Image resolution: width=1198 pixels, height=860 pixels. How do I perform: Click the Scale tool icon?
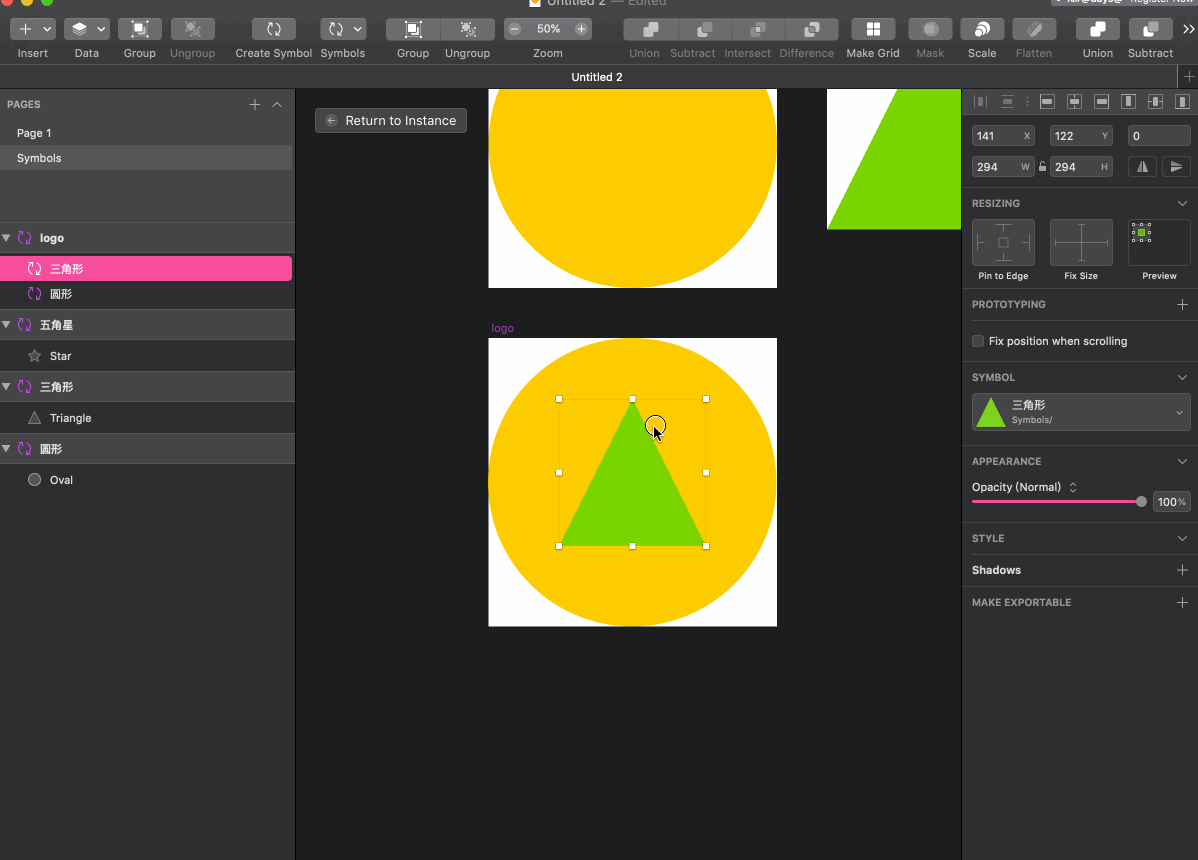982,30
